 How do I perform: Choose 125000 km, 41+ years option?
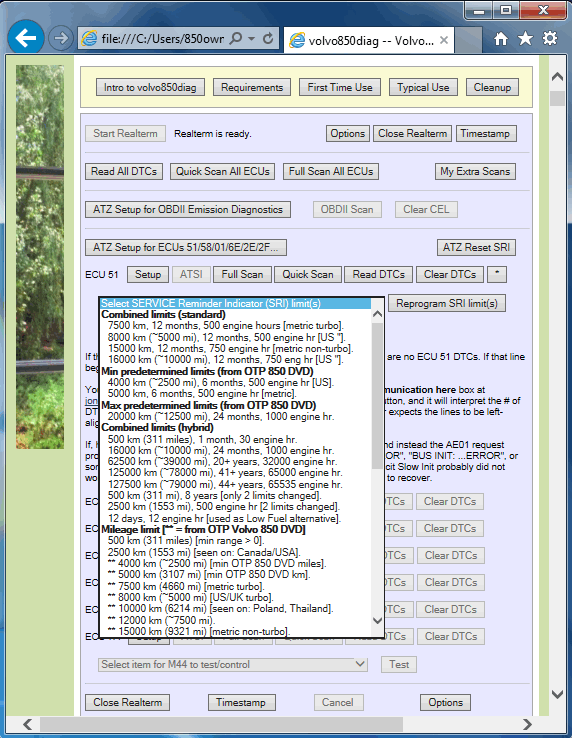point(235,473)
